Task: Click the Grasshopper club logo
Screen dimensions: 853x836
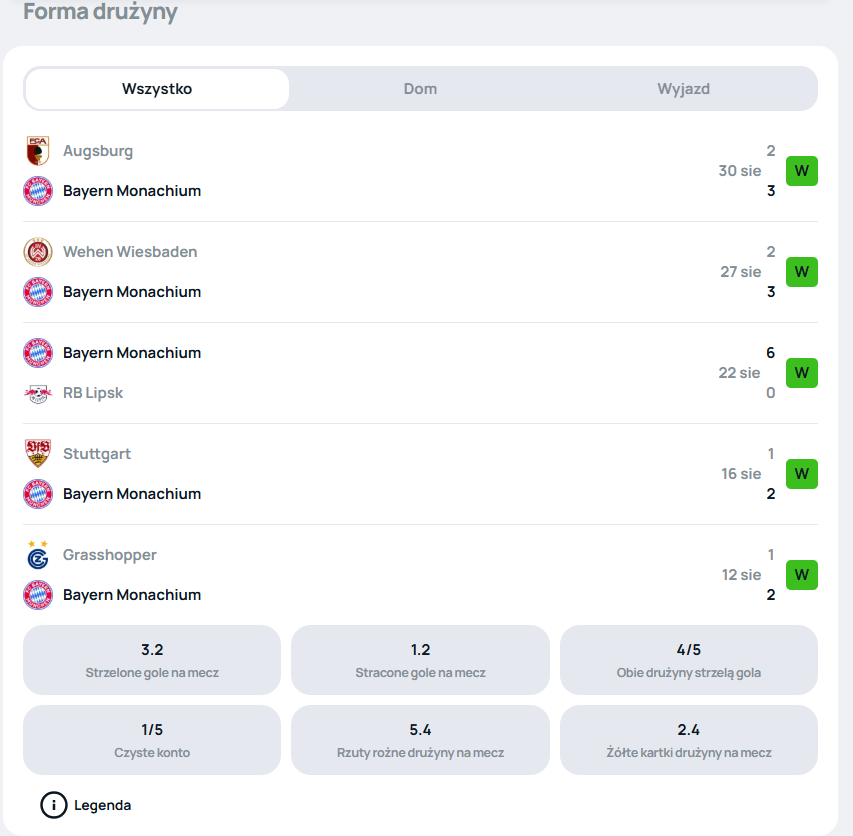Action: coord(38,555)
